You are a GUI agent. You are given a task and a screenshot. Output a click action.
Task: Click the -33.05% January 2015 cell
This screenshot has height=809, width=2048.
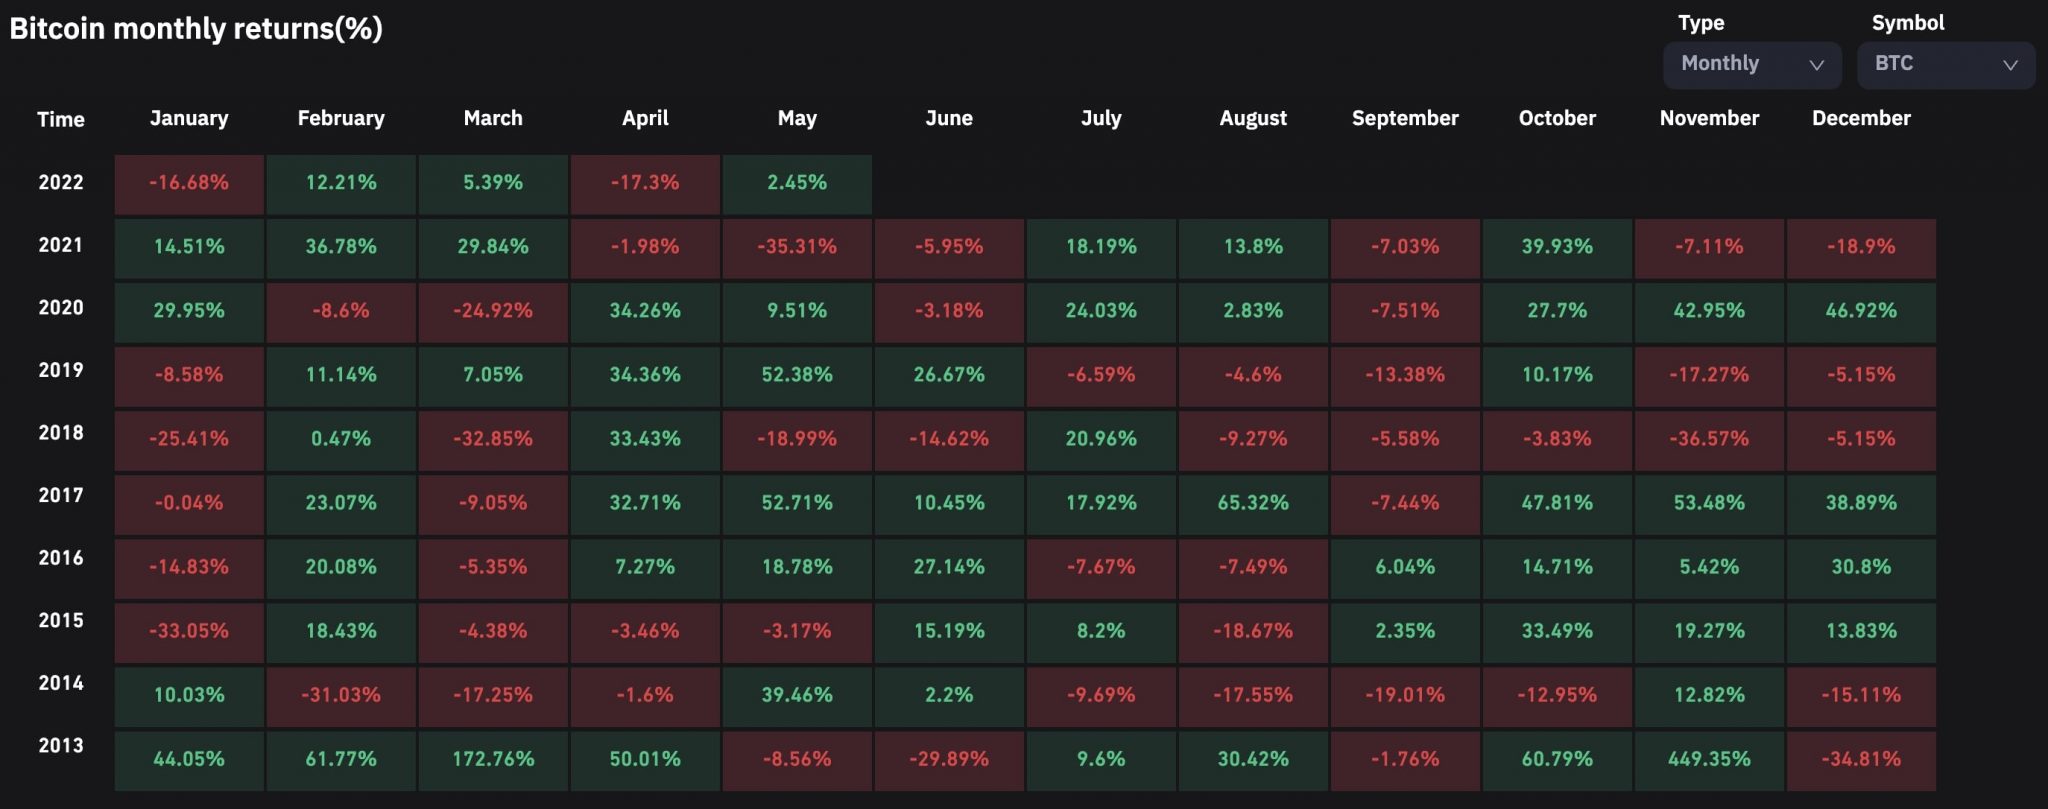(x=189, y=631)
